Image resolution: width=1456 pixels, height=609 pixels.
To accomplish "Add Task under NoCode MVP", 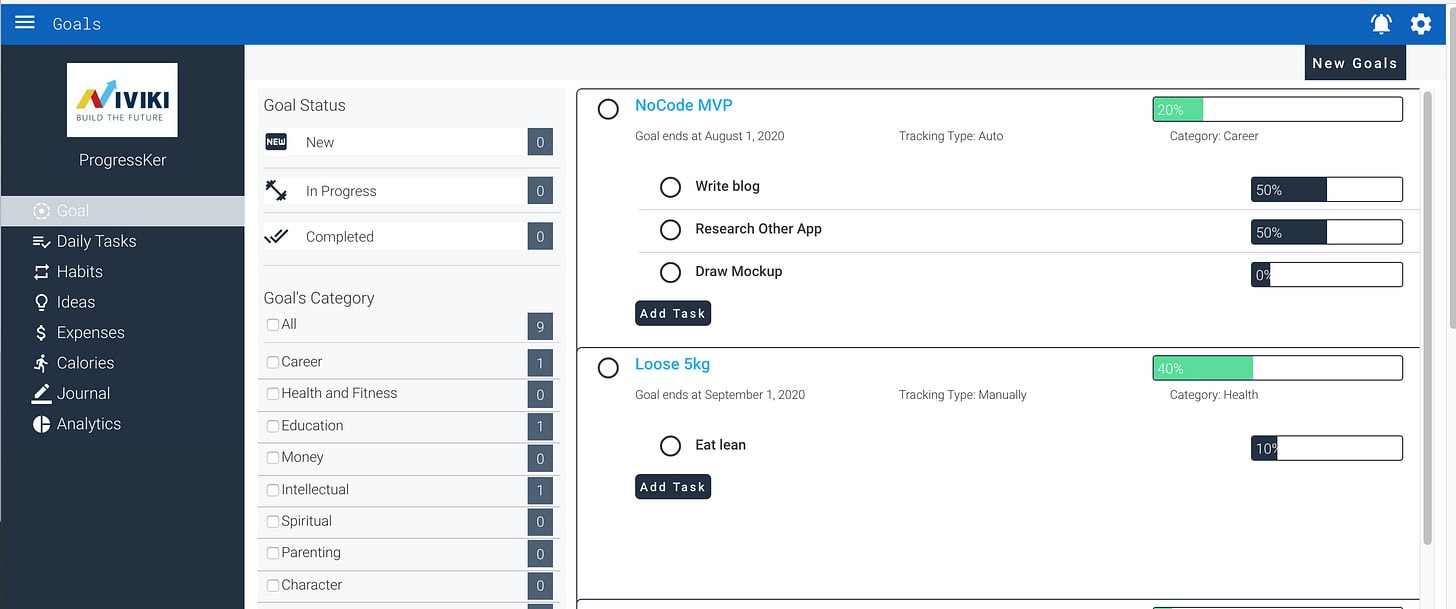I will click(x=673, y=313).
